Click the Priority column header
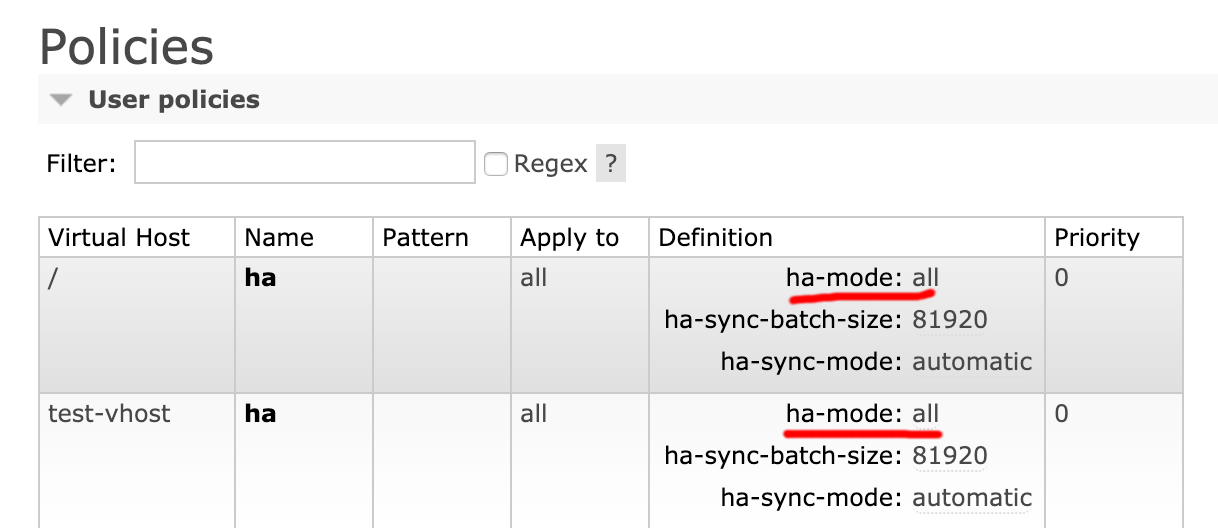 click(x=1097, y=238)
